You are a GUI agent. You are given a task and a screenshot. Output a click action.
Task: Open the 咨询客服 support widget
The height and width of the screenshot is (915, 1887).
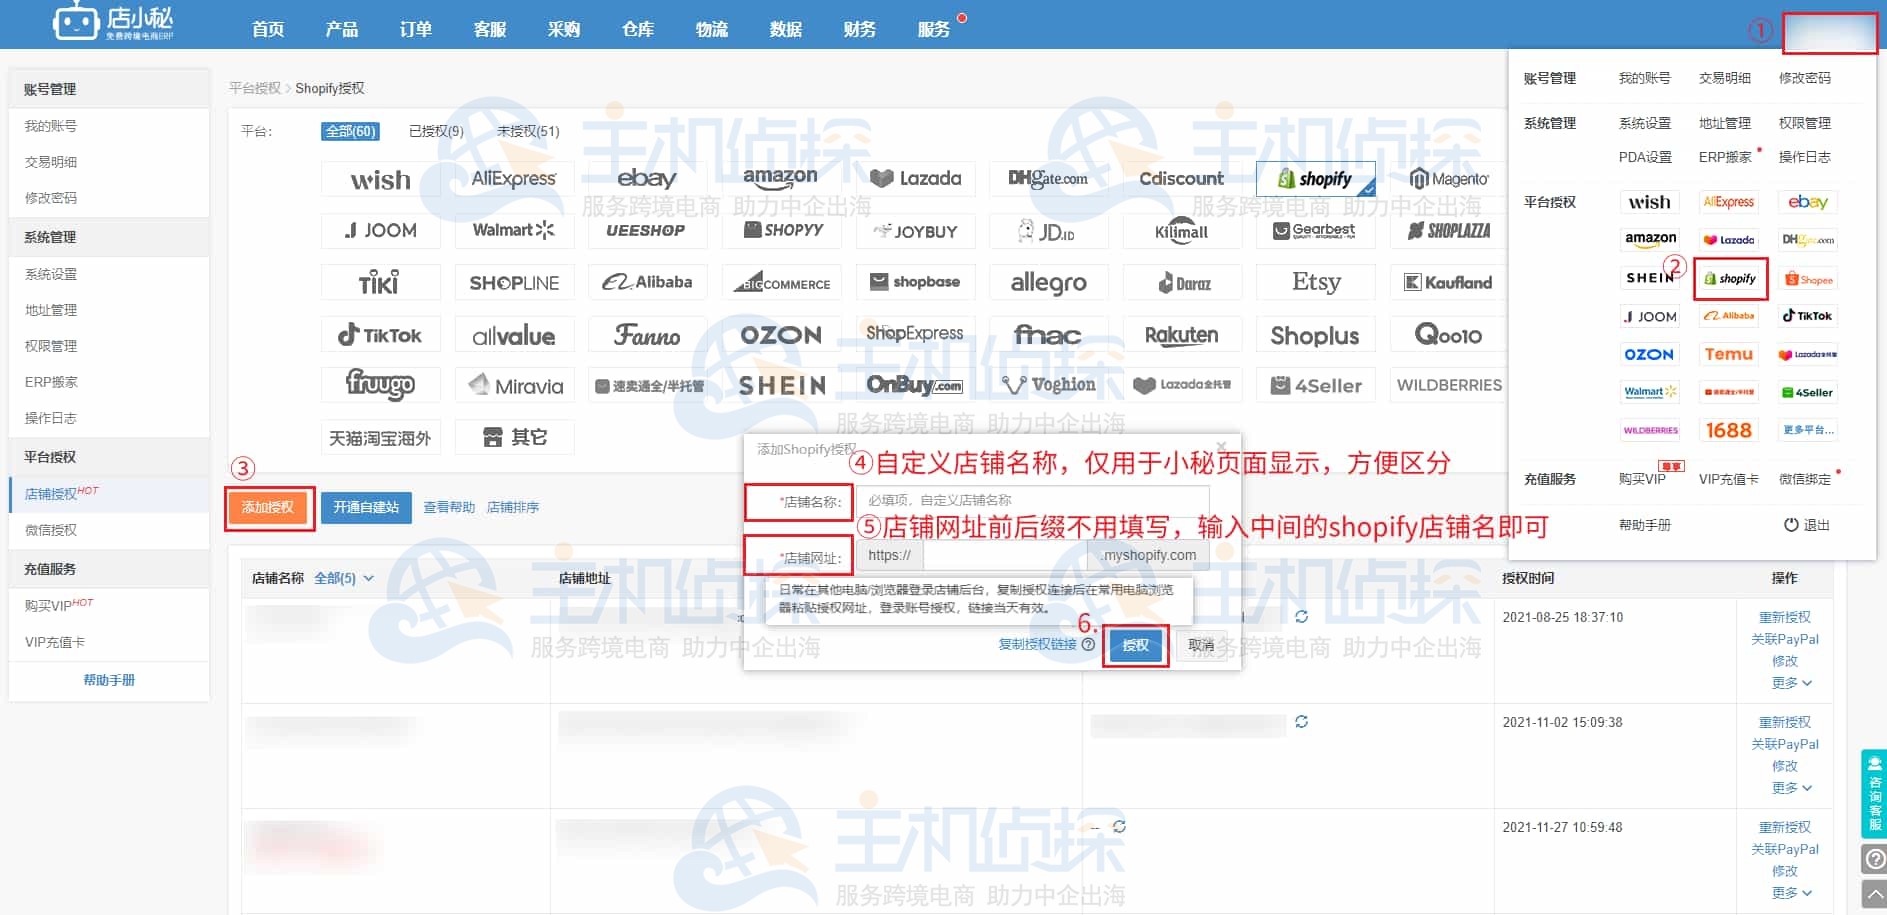click(x=1874, y=793)
